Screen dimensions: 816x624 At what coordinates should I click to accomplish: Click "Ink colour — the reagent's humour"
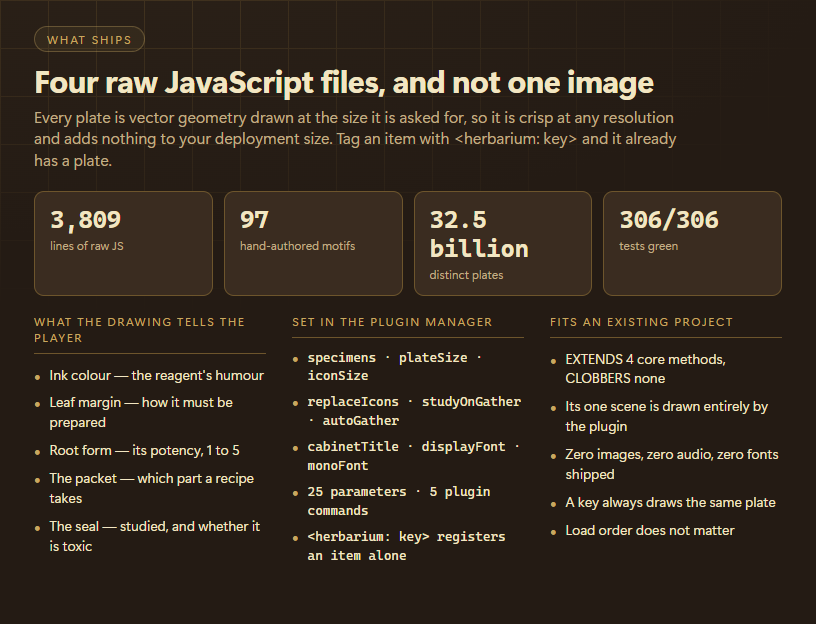click(157, 376)
